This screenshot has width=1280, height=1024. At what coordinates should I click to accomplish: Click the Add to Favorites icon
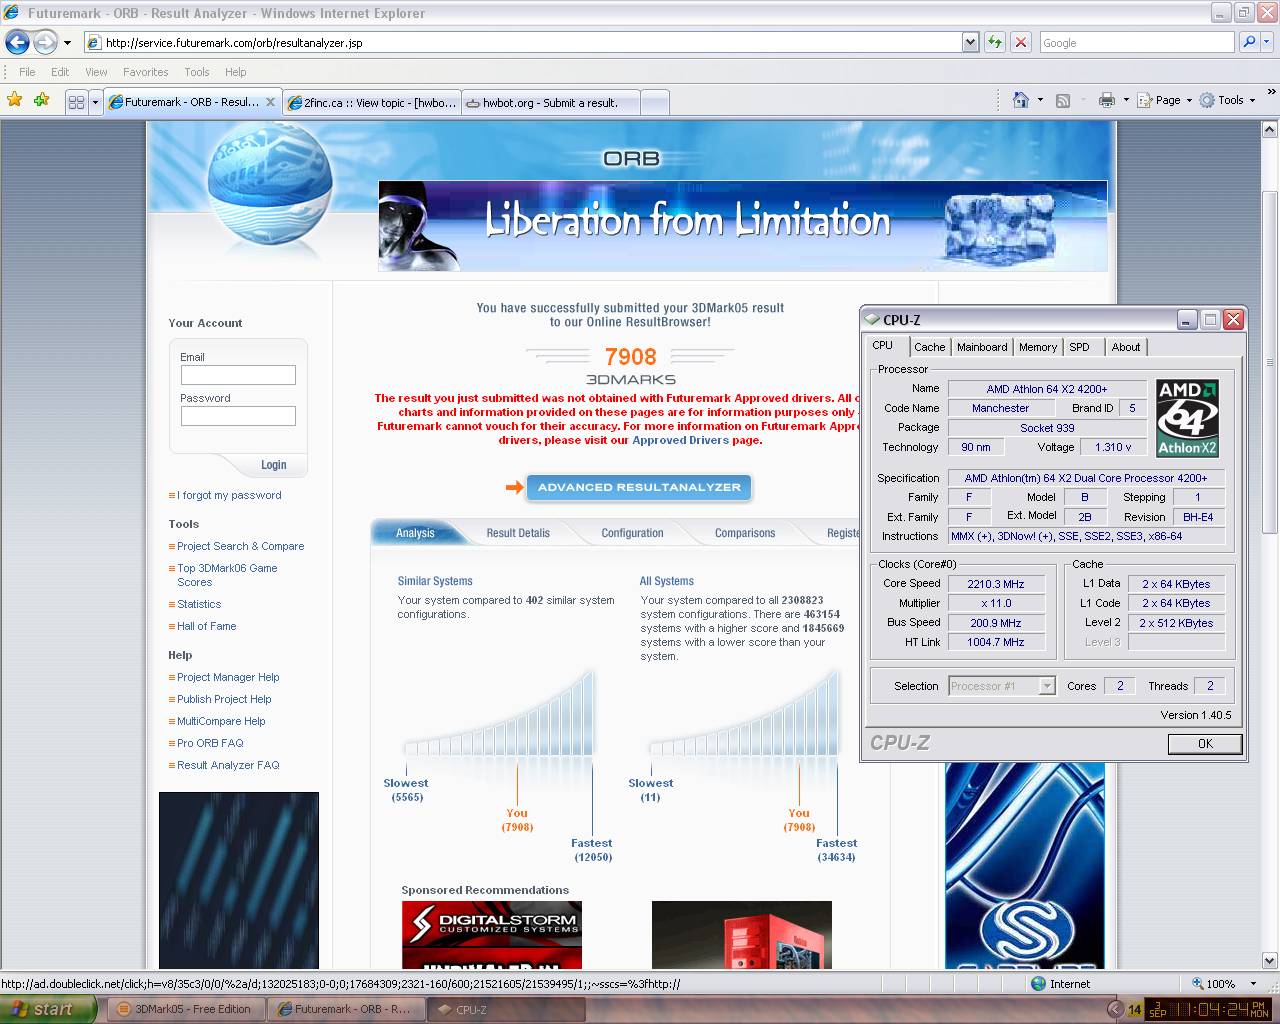pyautogui.click(x=41, y=100)
